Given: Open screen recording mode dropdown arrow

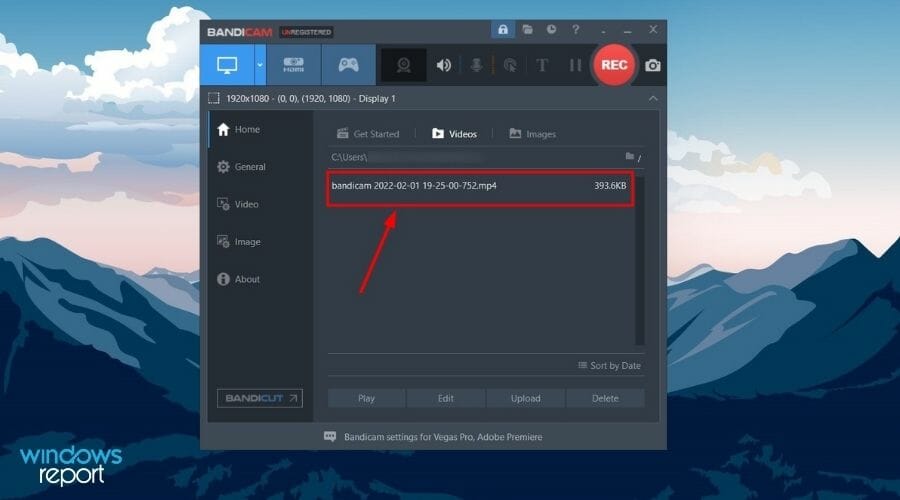Looking at the screenshot, I should coord(260,65).
